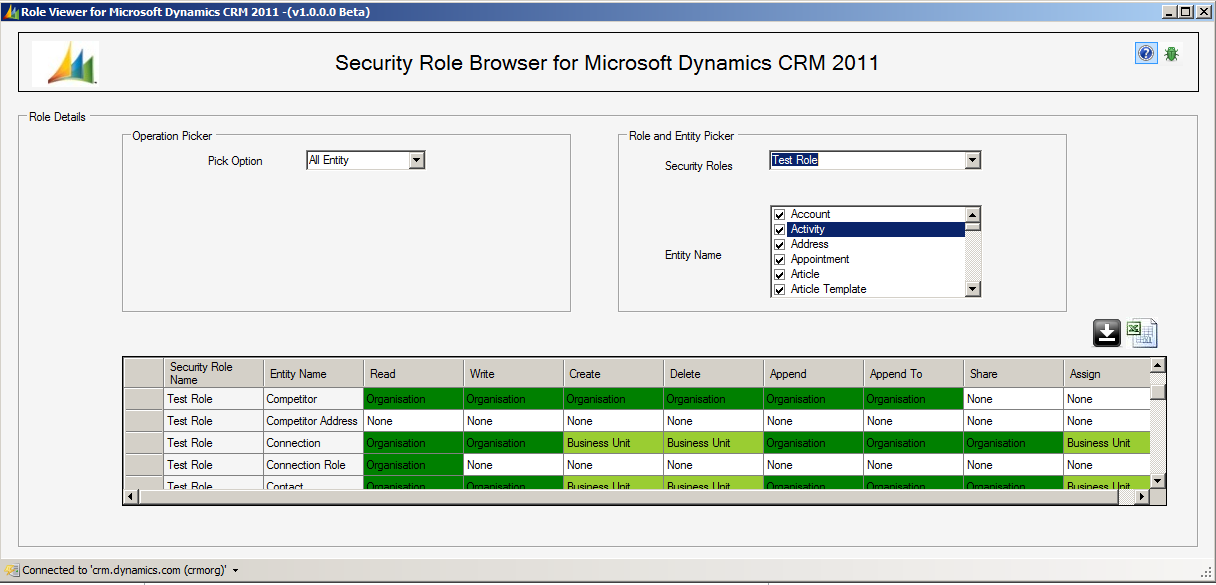Click grid vertical scrollbar up arrow
The image size is (1216, 585).
tap(1157, 366)
